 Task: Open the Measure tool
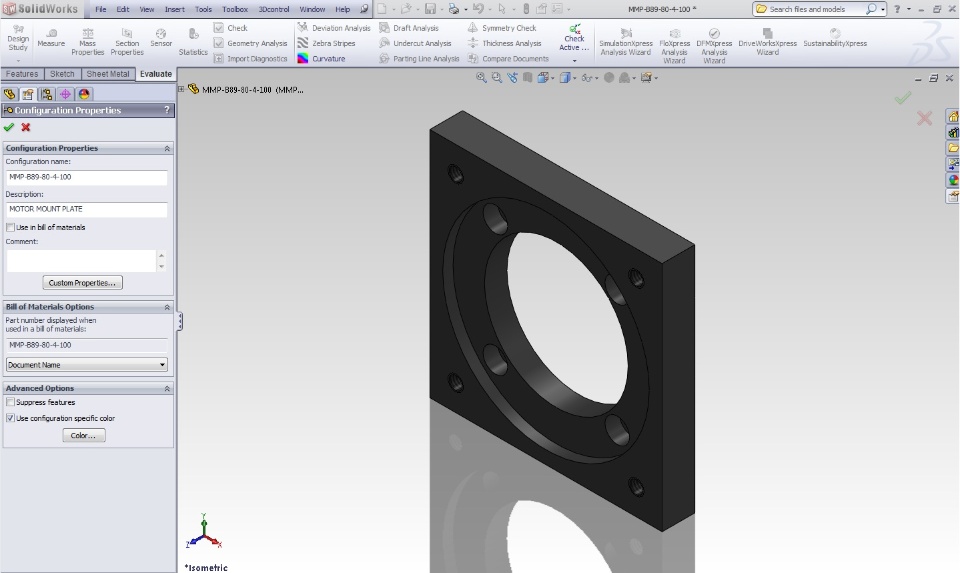pyautogui.click(x=51, y=38)
